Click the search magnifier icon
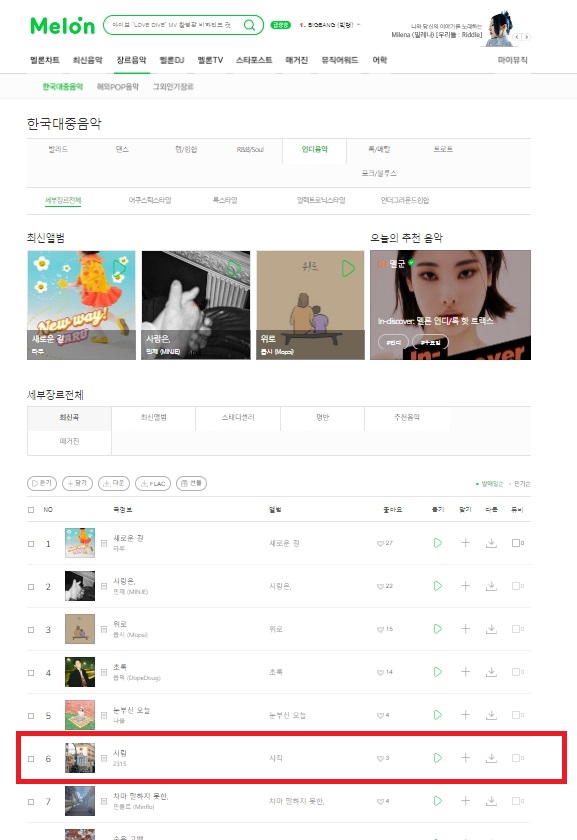This screenshot has width=577, height=840. 249,25
